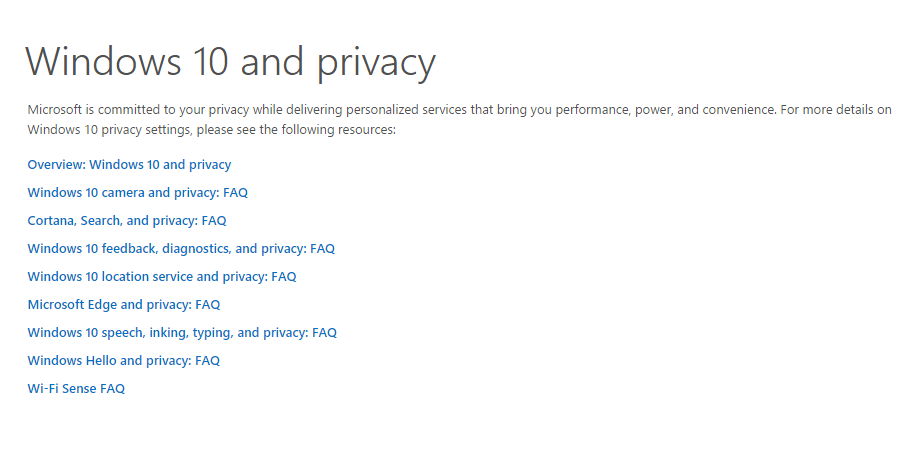
Task: Open the Microsoft Edge and privacy FAQ
Action: 124,305
